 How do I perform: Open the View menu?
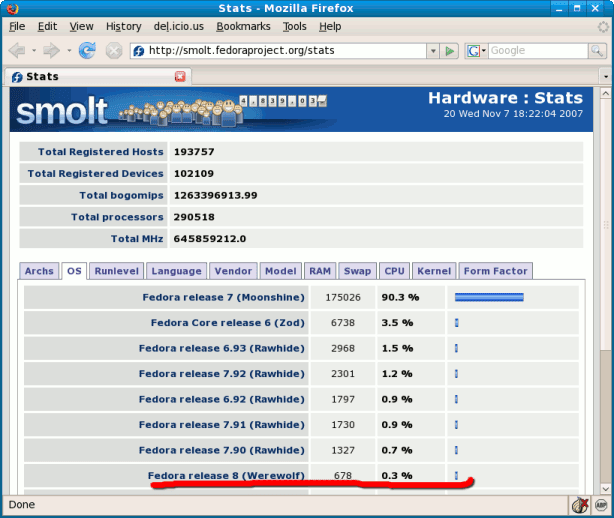[81, 26]
